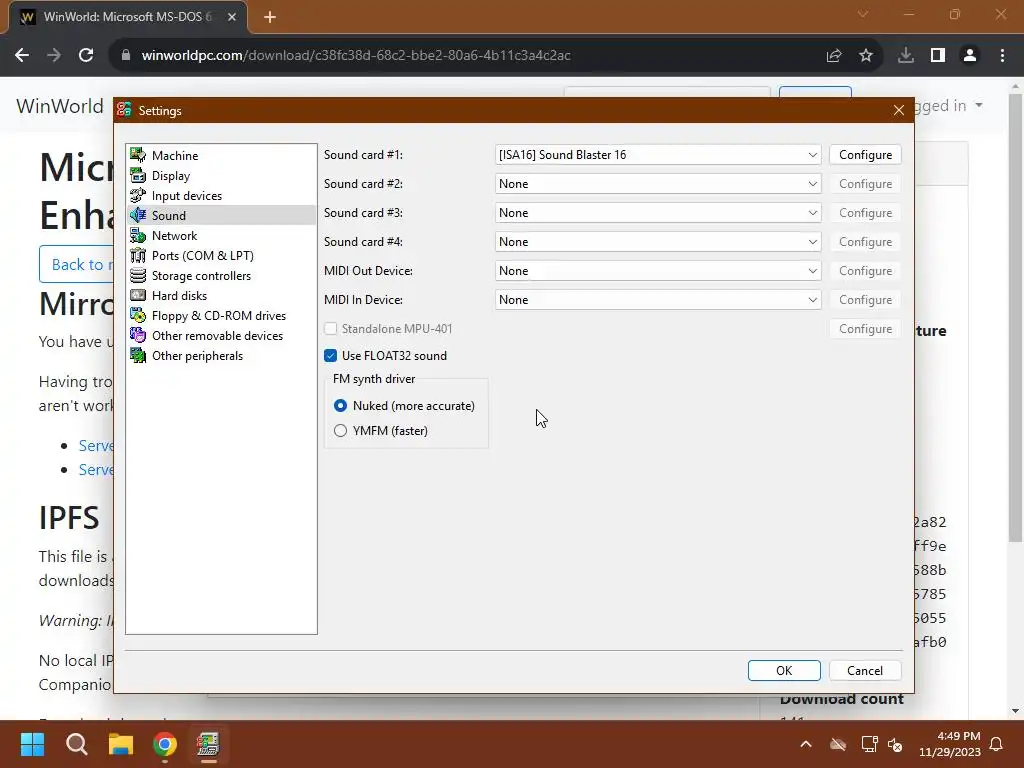Select the Machine category icon
This screenshot has height=768, width=1024.
pos(138,155)
